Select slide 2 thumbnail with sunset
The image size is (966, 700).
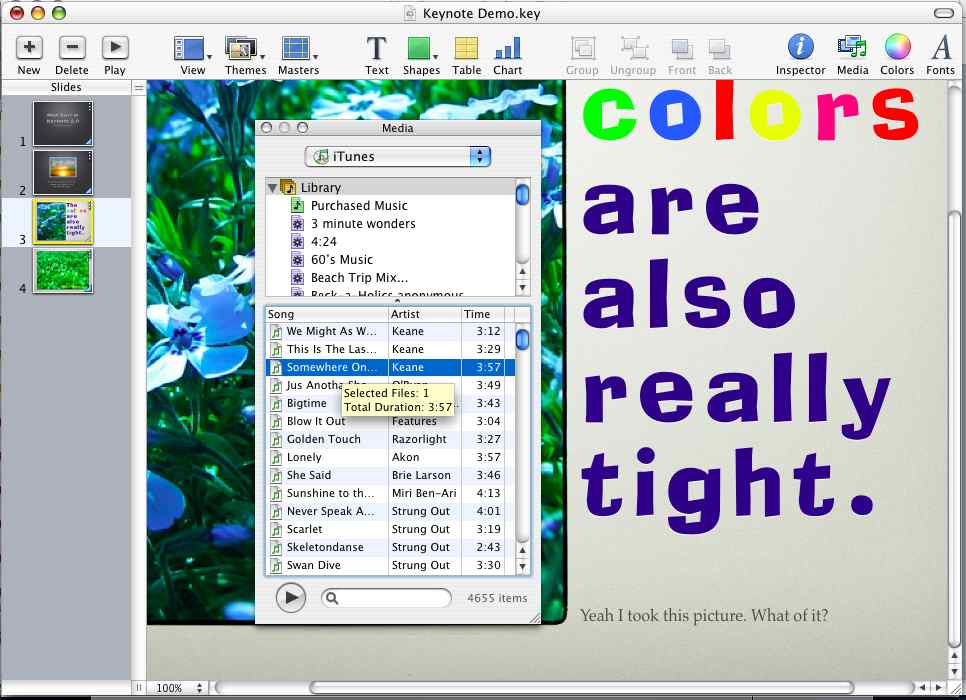62,173
